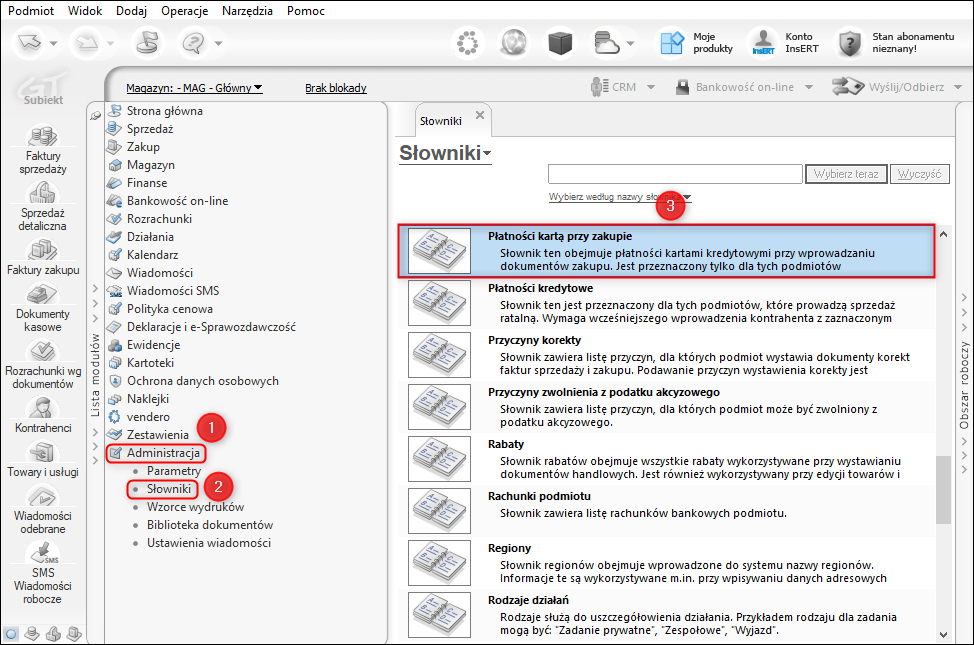Click Regiony dictionary thumbnail
Viewport: 974px width, 645px height.
pos(439,563)
